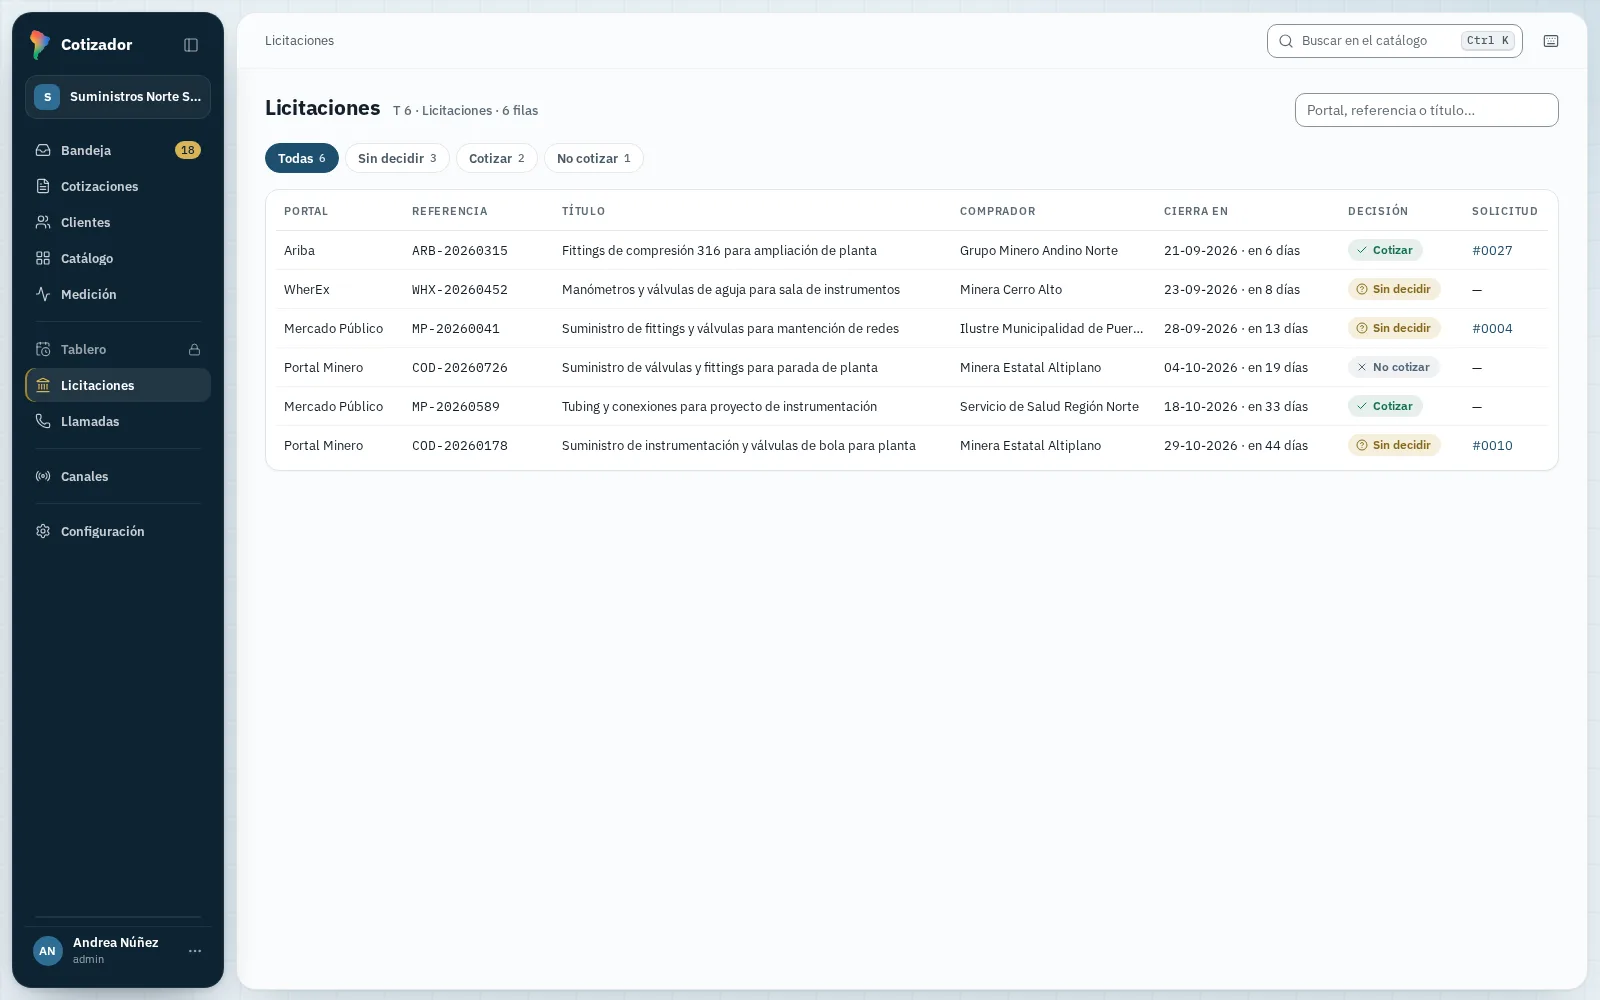Select reference COD-20260726
This screenshot has height=1000, width=1600.
pos(460,367)
